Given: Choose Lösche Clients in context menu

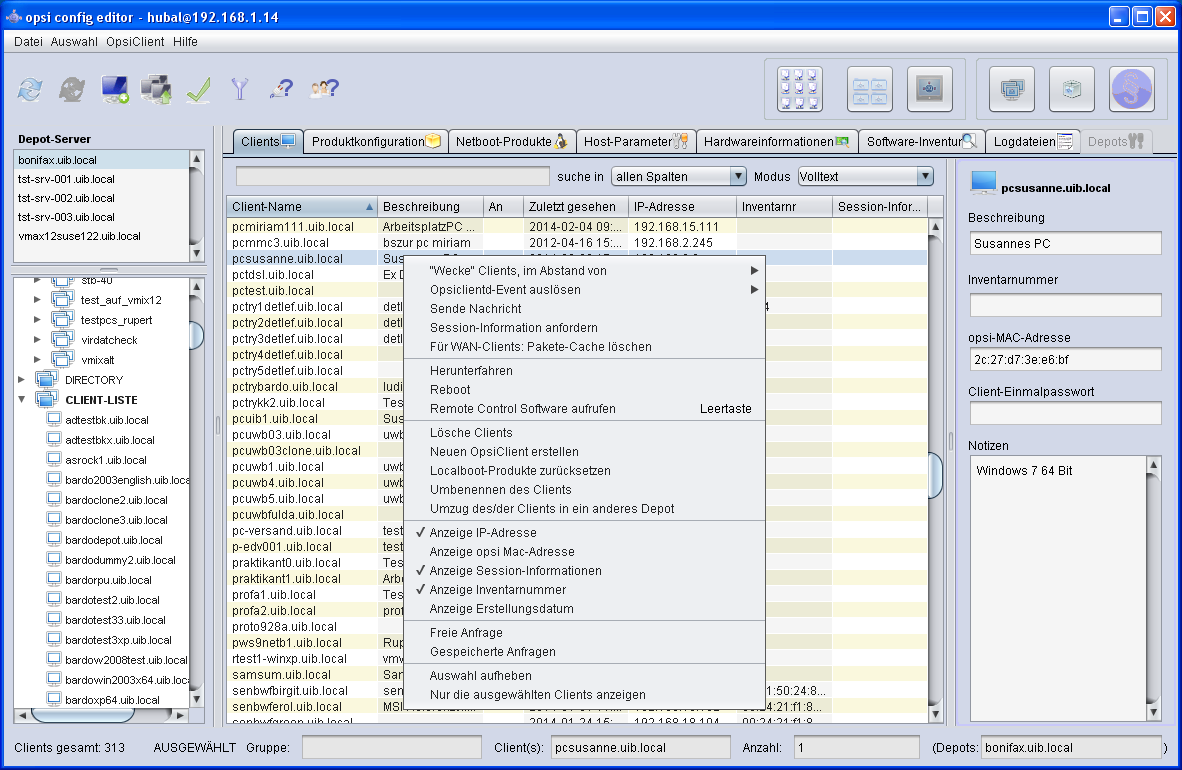Looking at the screenshot, I should point(470,433).
